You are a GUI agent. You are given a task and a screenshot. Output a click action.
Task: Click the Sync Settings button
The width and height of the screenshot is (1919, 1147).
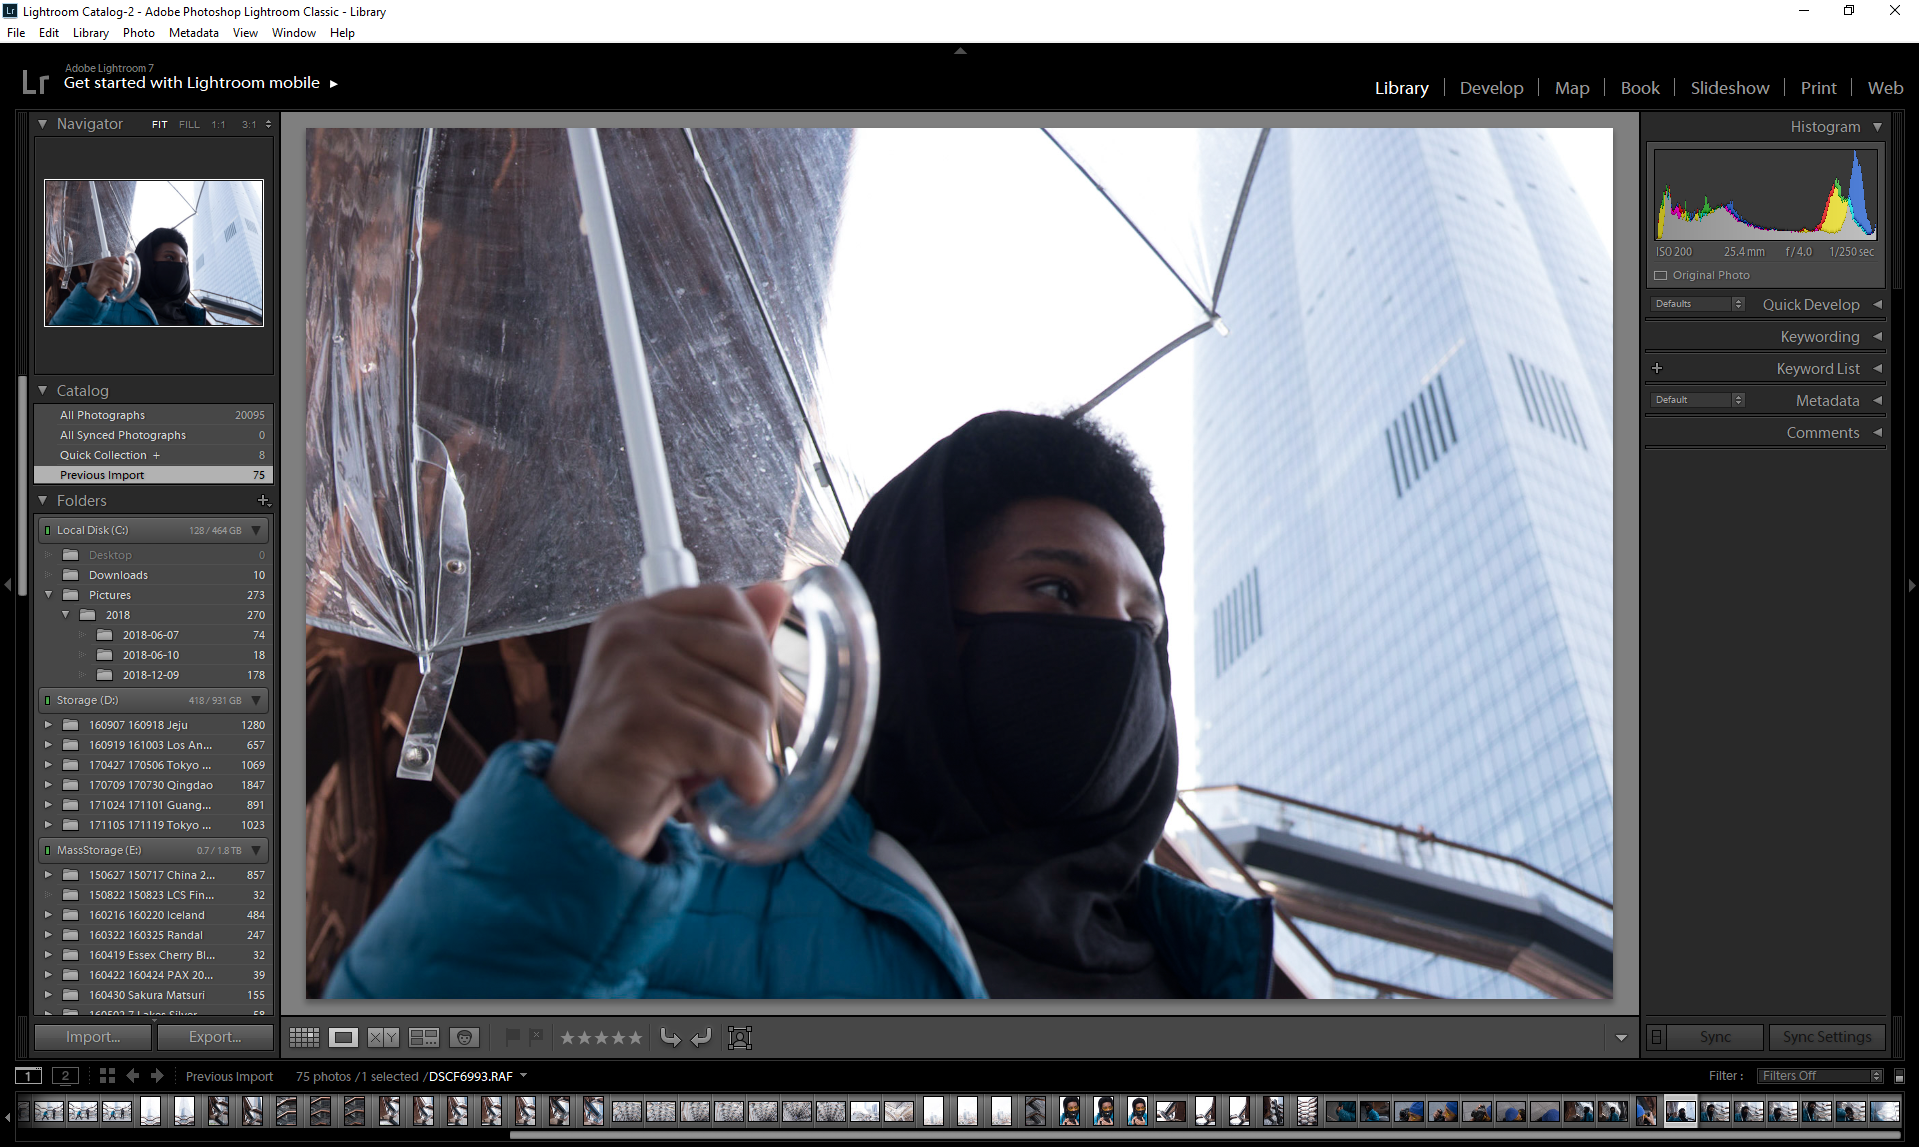(1827, 1037)
